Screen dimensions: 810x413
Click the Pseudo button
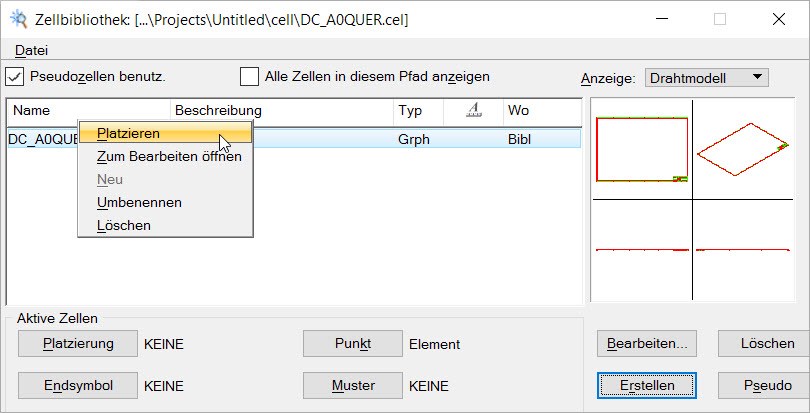(766, 386)
